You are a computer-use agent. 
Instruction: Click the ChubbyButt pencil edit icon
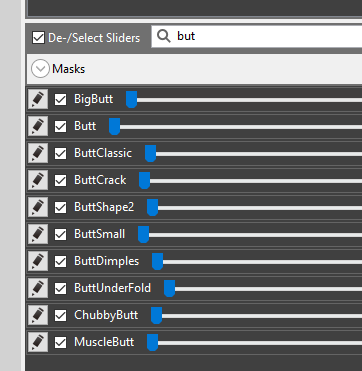[38, 315]
